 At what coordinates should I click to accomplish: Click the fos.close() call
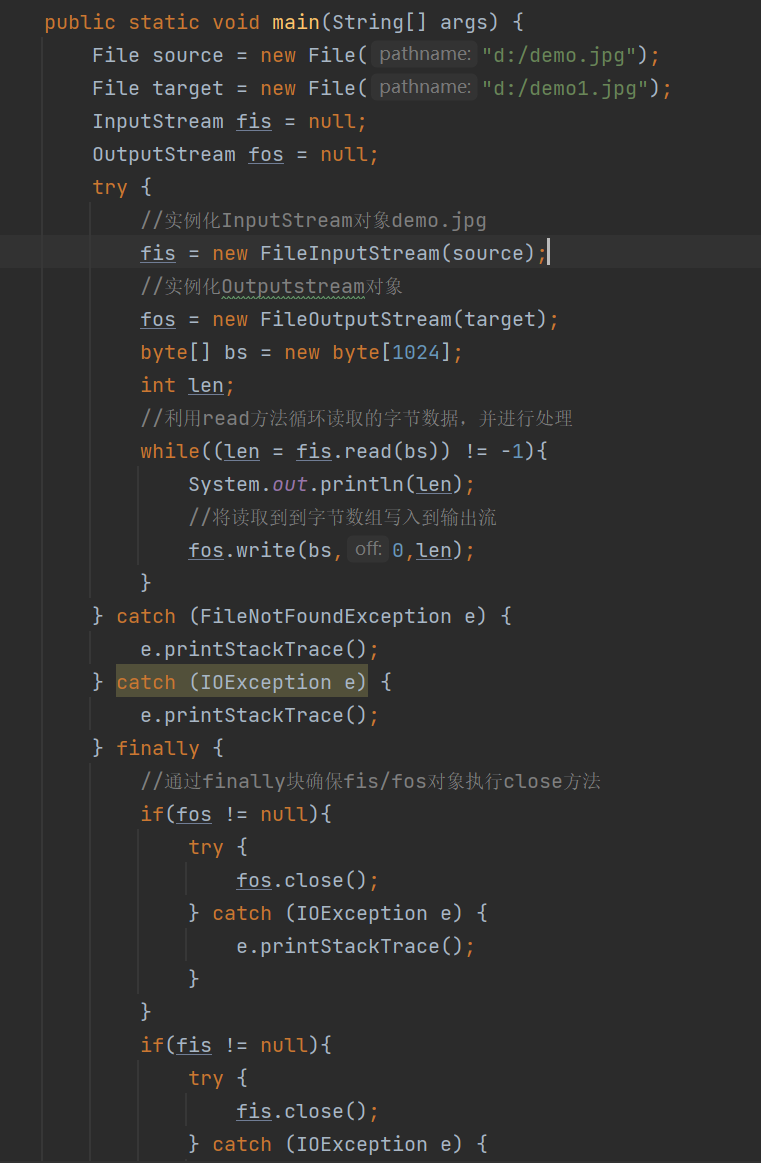(x=307, y=880)
